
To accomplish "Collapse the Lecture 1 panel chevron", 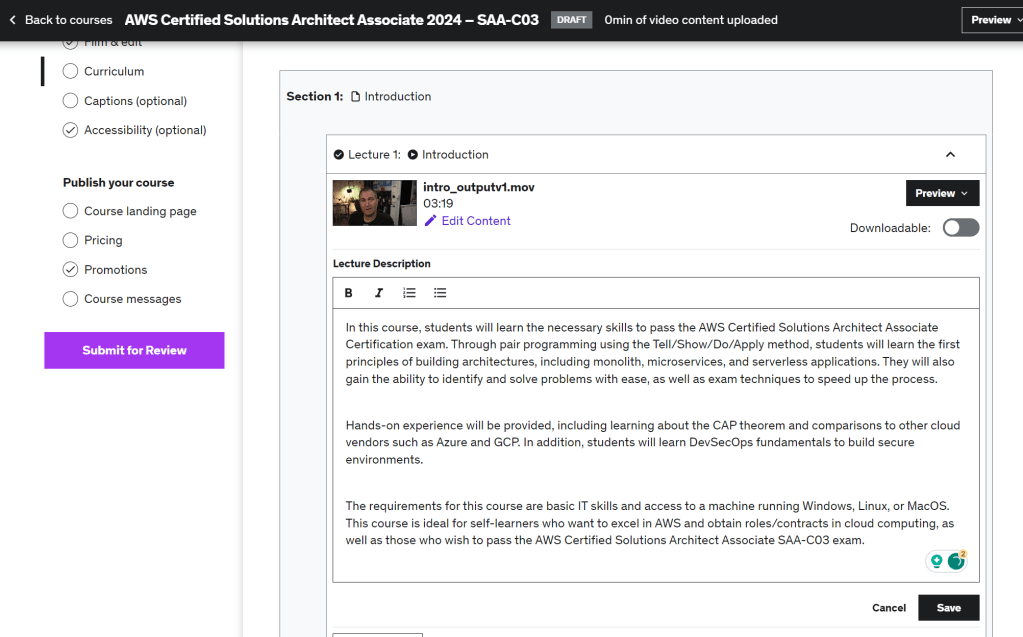I will tap(951, 155).
